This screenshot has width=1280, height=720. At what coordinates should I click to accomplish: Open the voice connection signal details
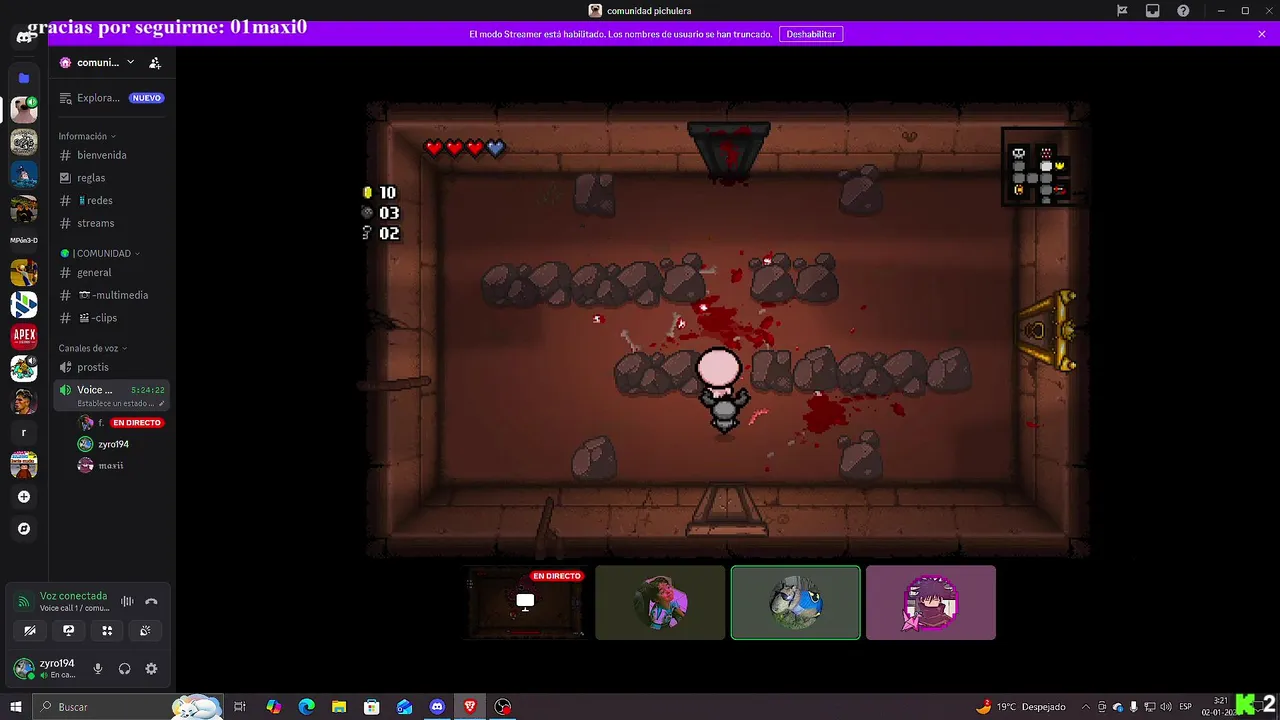pos(24,602)
